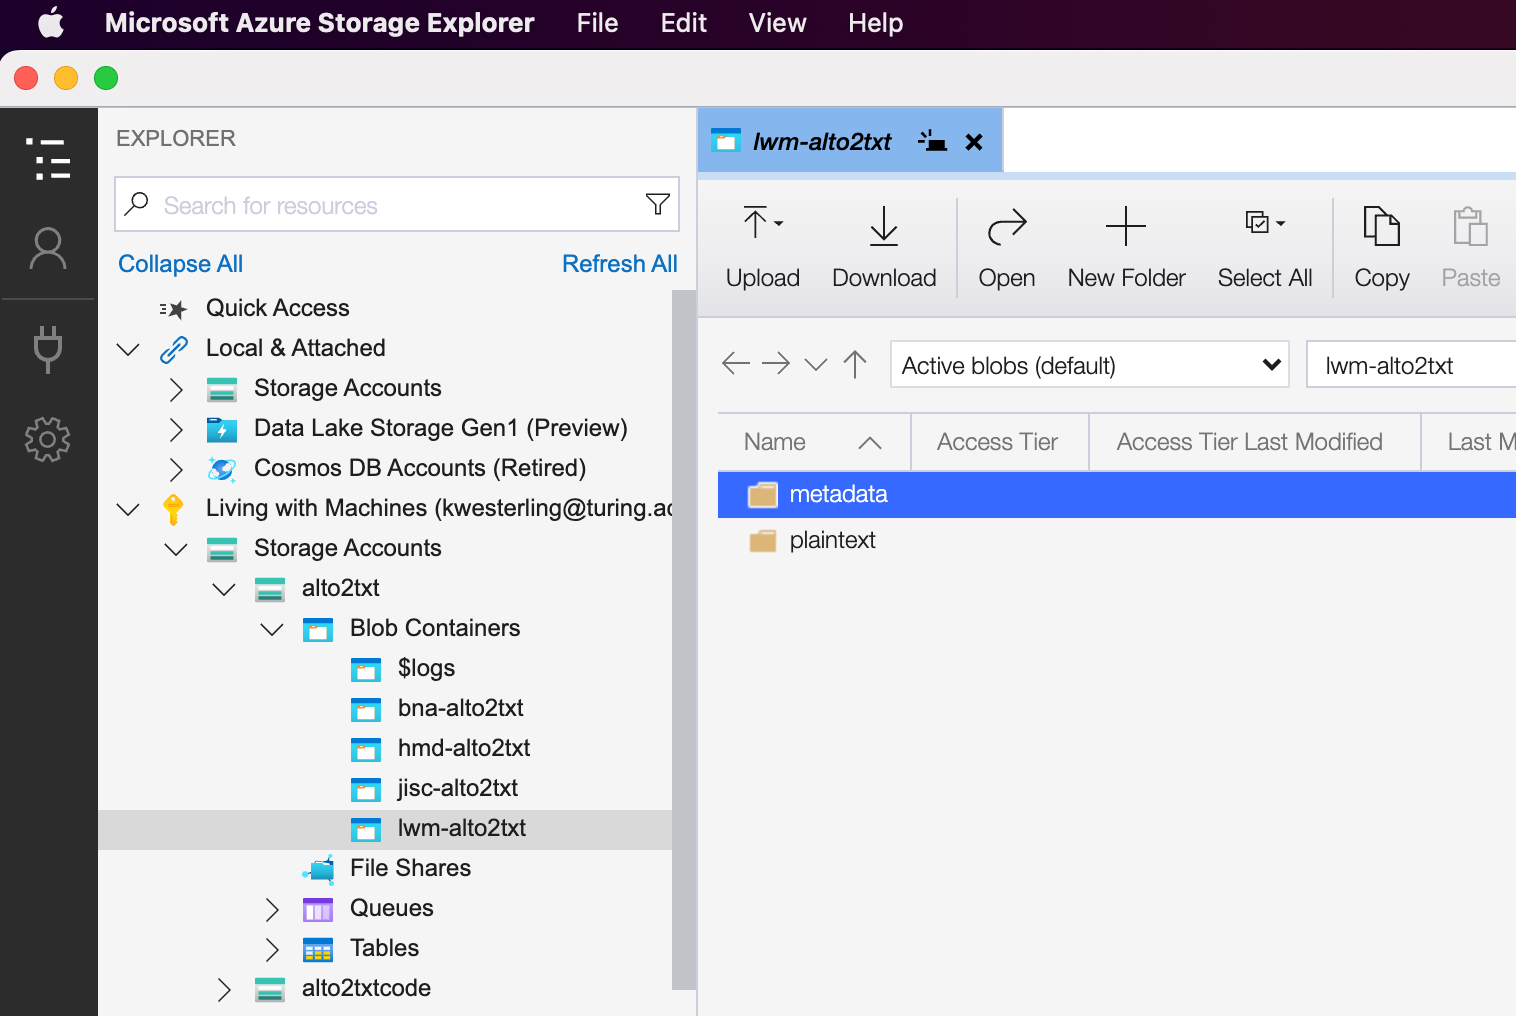The height and width of the screenshot is (1016, 1516).
Task: Open the Edit menu
Action: click(x=684, y=23)
